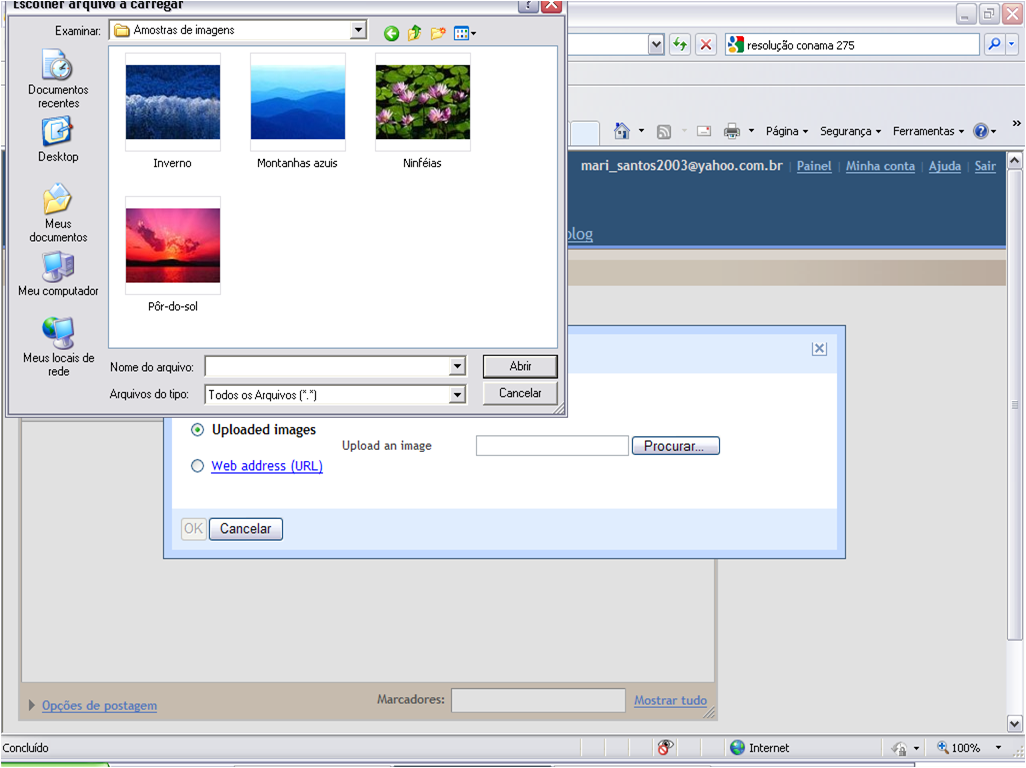
Task: Click the page scrollbar down arrow
Action: pos(1014,724)
